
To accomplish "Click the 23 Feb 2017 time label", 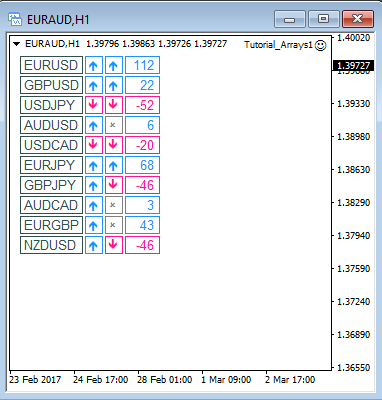I will (x=35, y=380).
